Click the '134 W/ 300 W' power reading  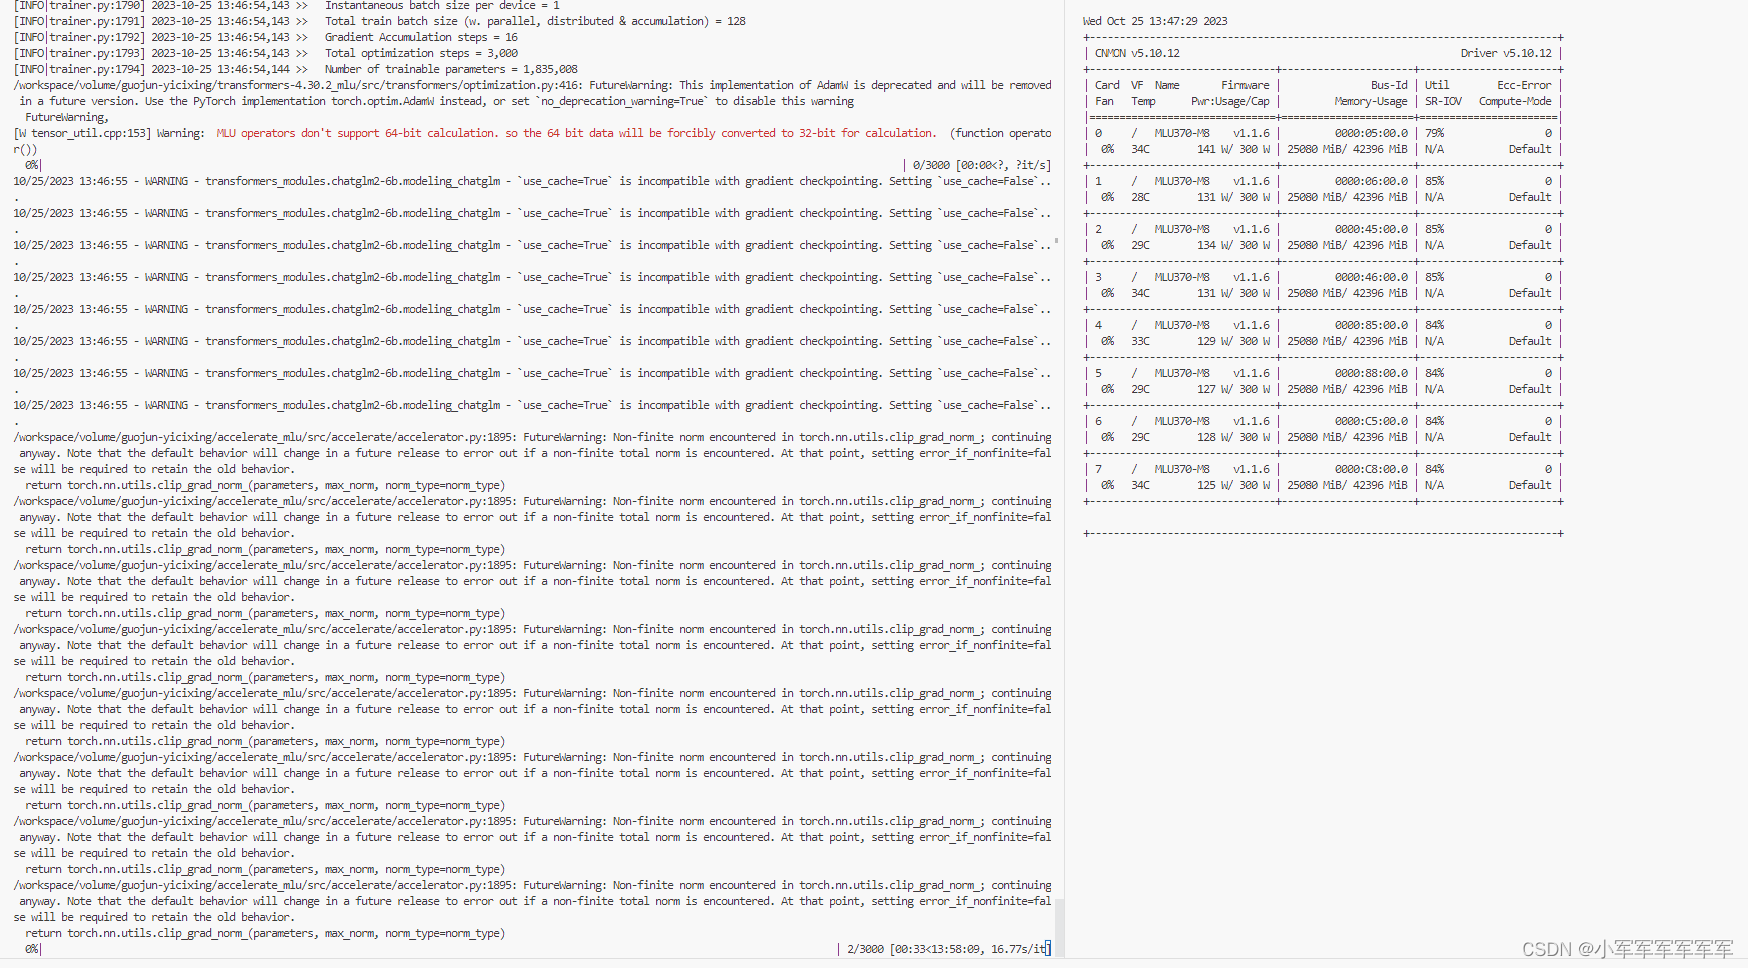click(1233, 245)
